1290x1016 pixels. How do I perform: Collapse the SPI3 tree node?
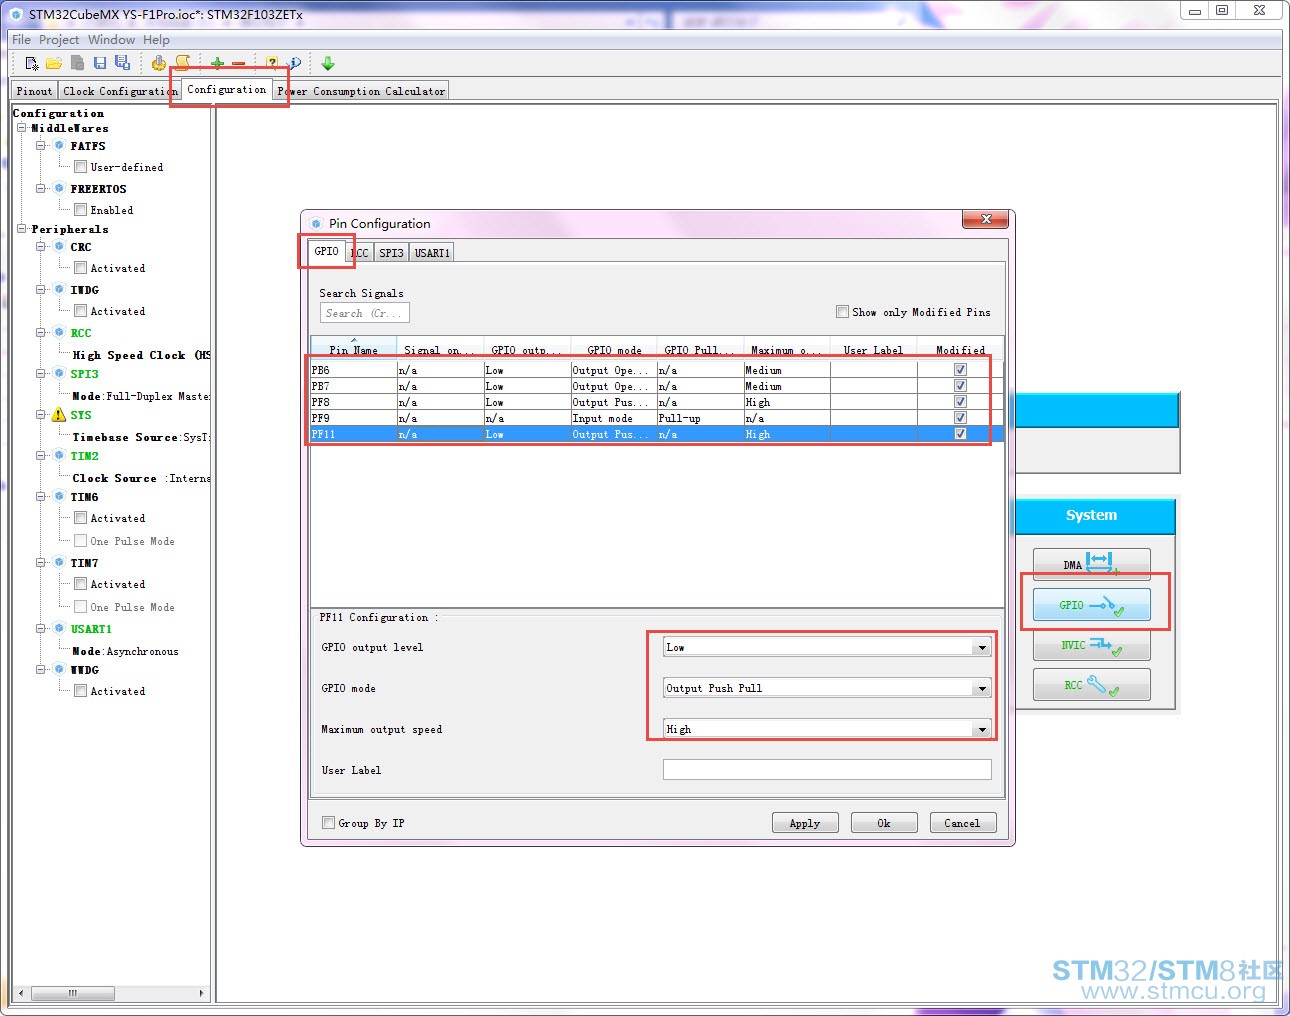41,373
